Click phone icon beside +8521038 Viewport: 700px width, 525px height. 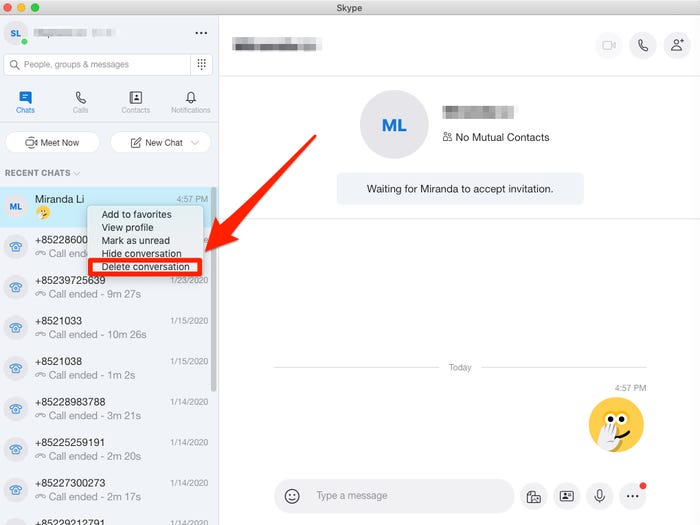16,368
